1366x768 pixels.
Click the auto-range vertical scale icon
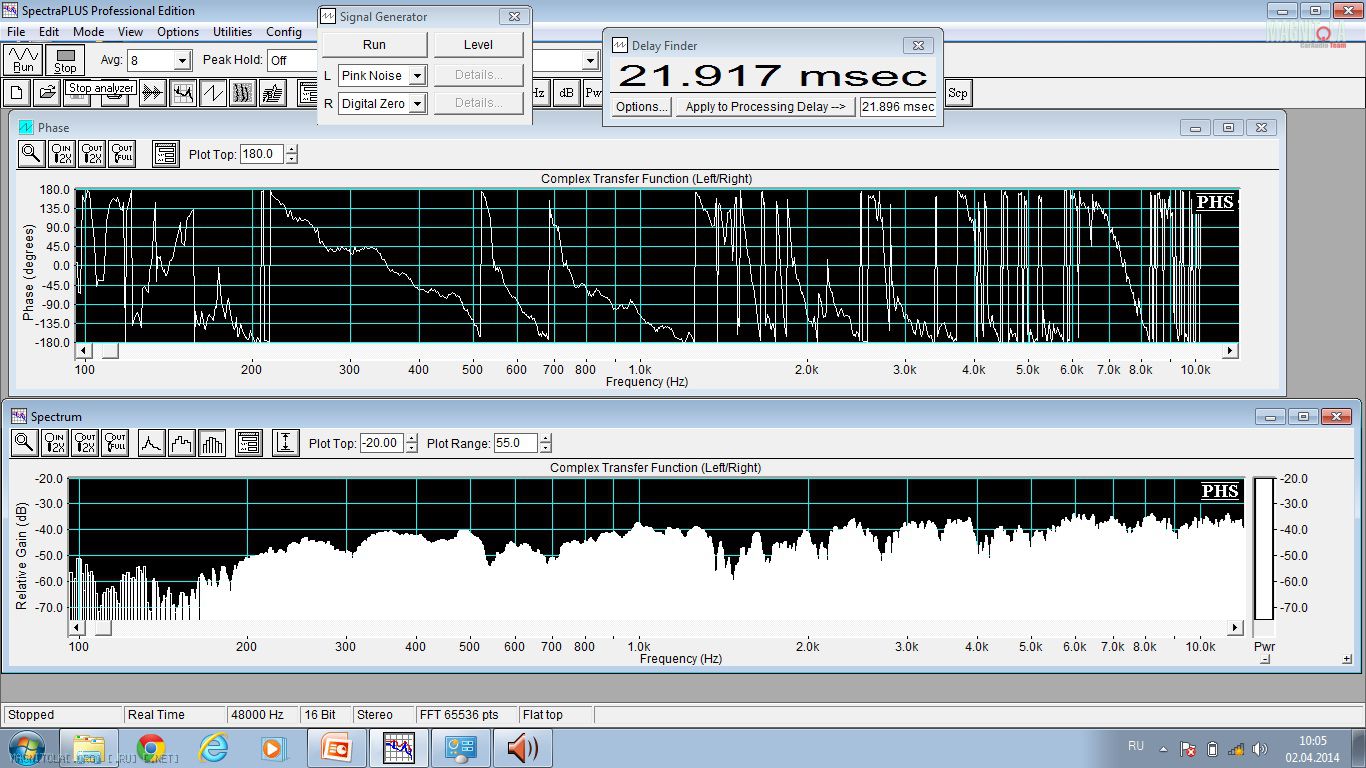point(286,443)
